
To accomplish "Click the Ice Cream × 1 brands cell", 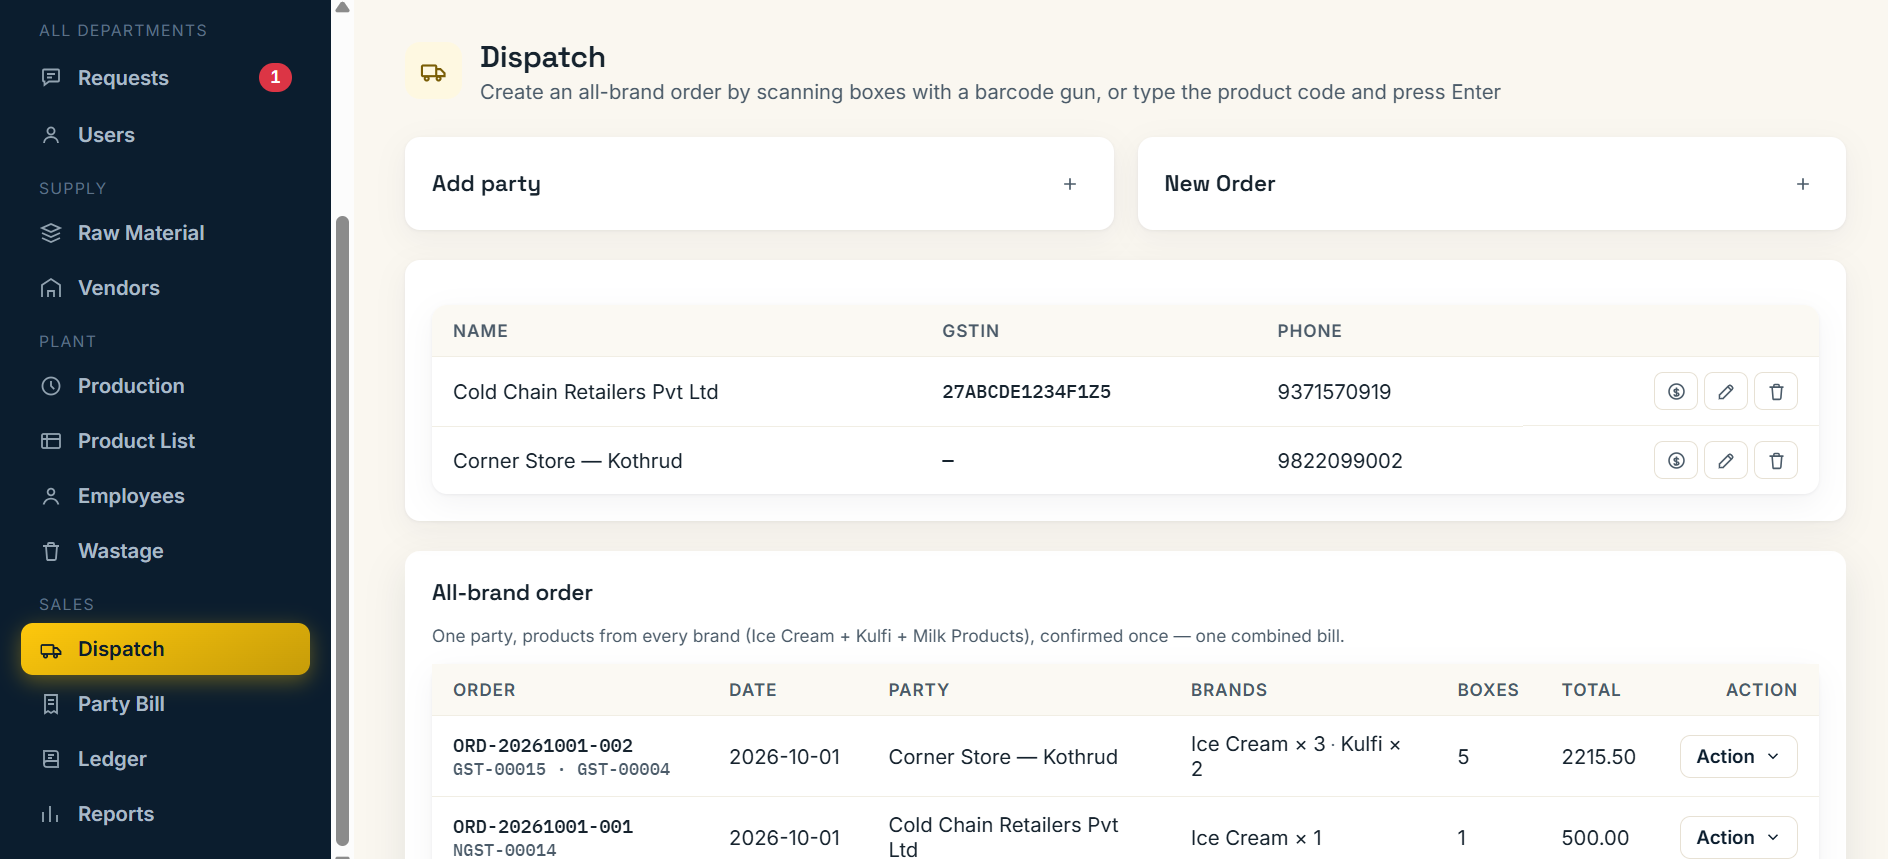I will point(1256,838).
